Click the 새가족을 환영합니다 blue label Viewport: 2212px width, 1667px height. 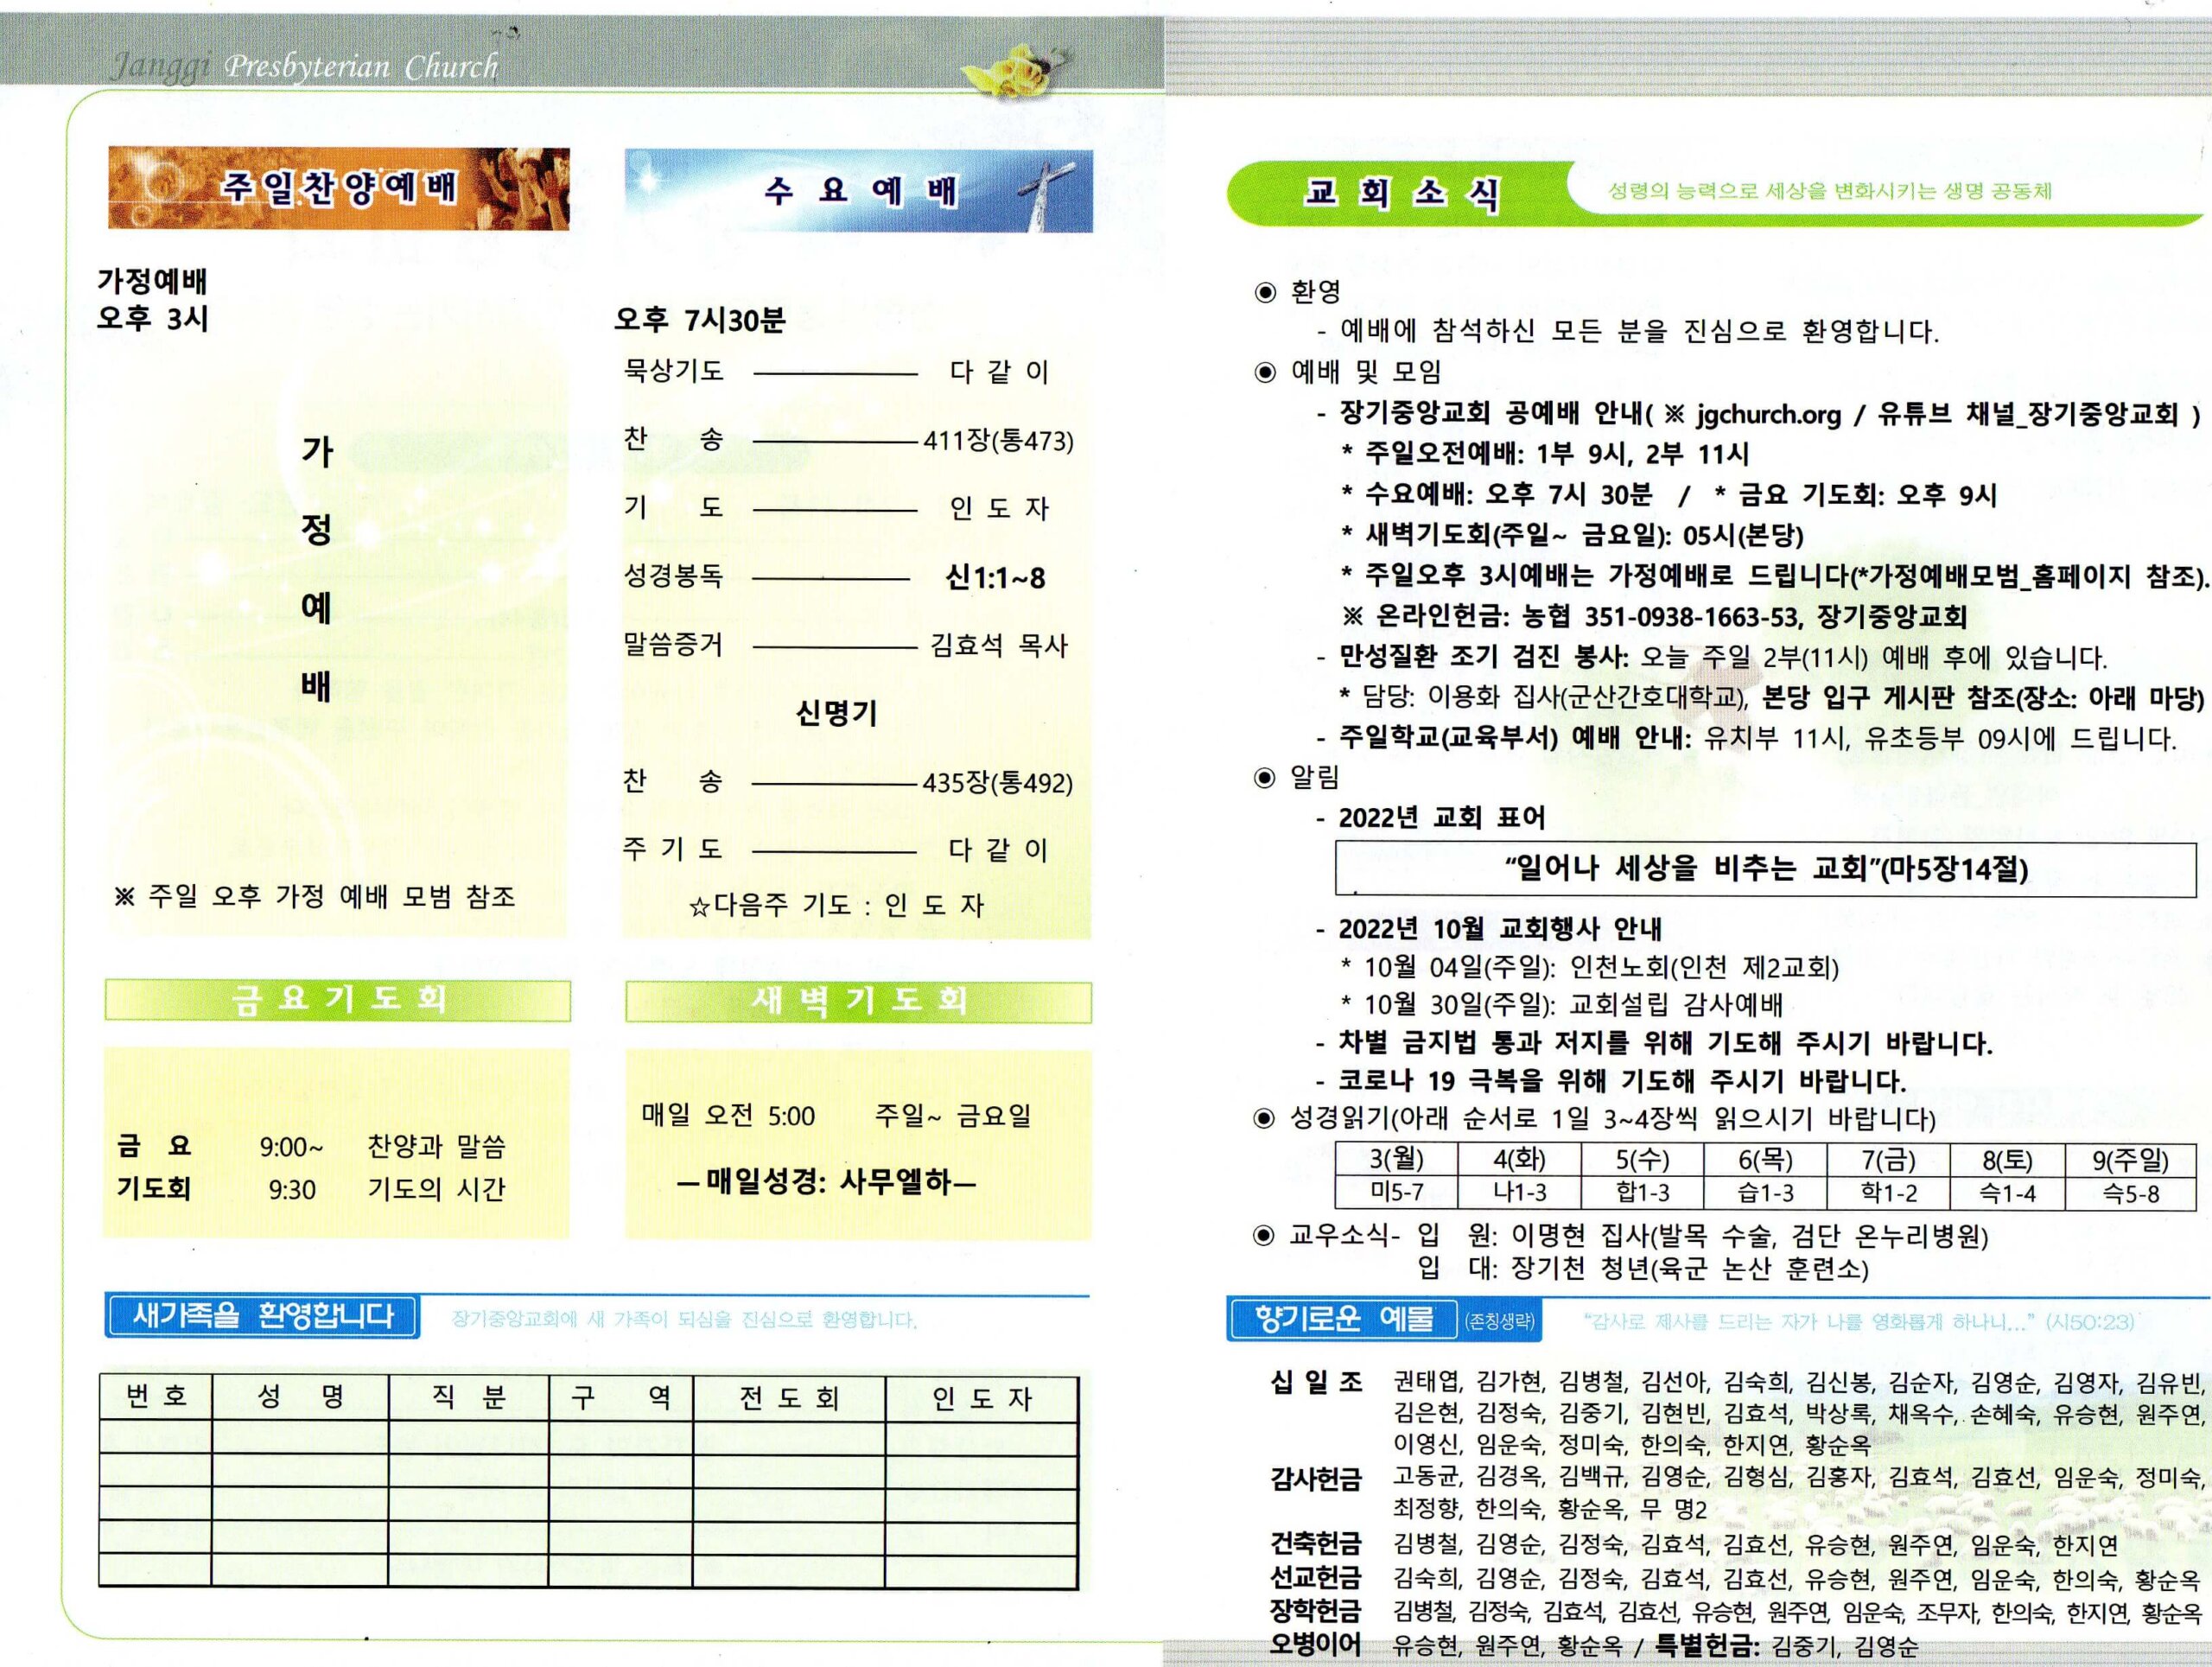point(262,1315)
